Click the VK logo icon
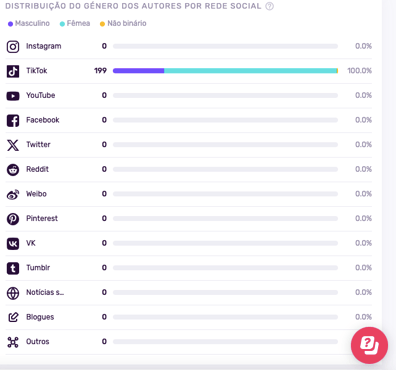The width and height of the screenshot is (396, 370). pos(13,244)
